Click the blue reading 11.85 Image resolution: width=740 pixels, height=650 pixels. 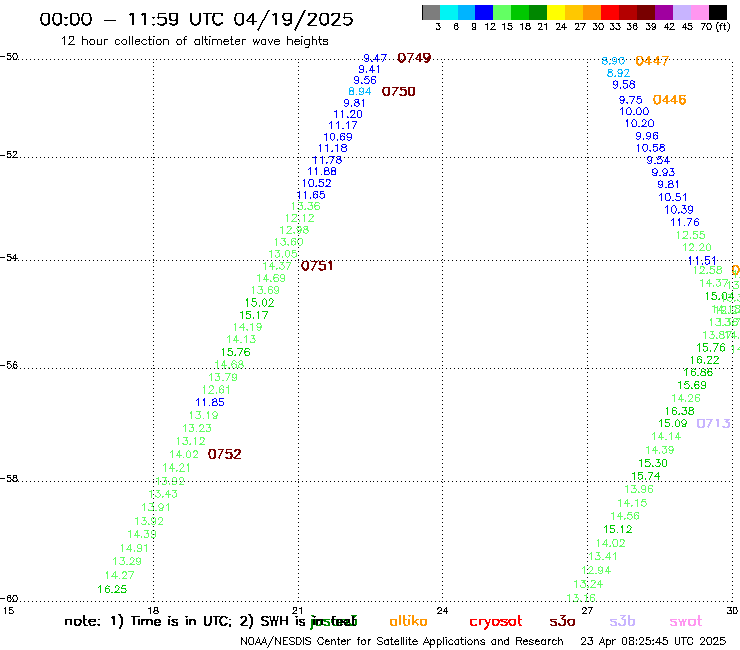tap(210, 402)
